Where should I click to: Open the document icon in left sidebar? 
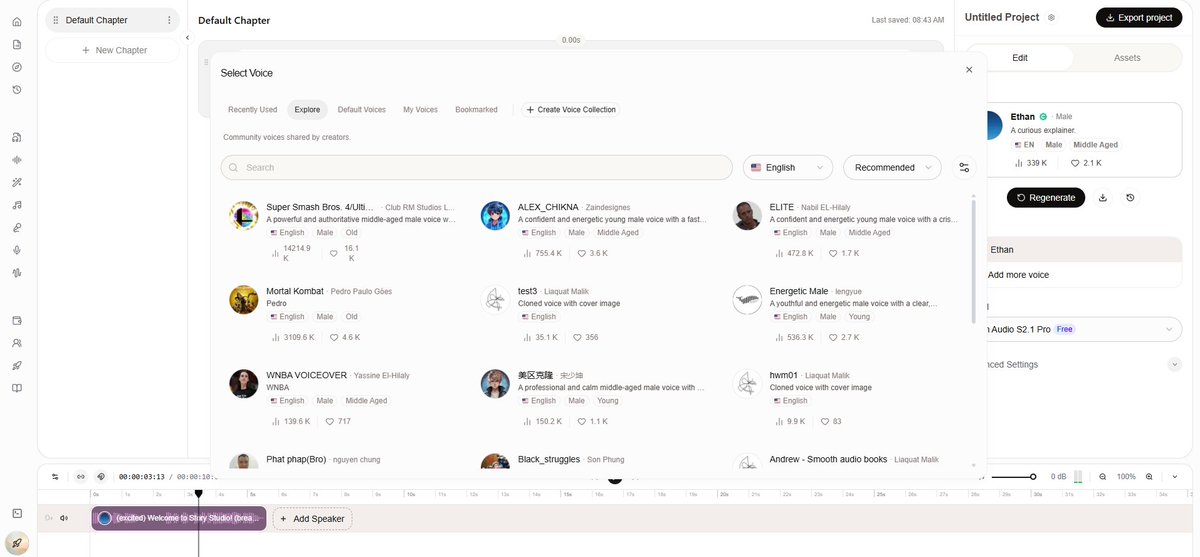17,44
